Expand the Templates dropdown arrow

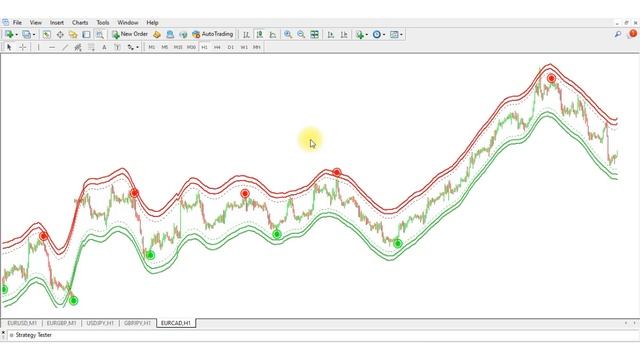pyautogui.click(x=401, y=35)
